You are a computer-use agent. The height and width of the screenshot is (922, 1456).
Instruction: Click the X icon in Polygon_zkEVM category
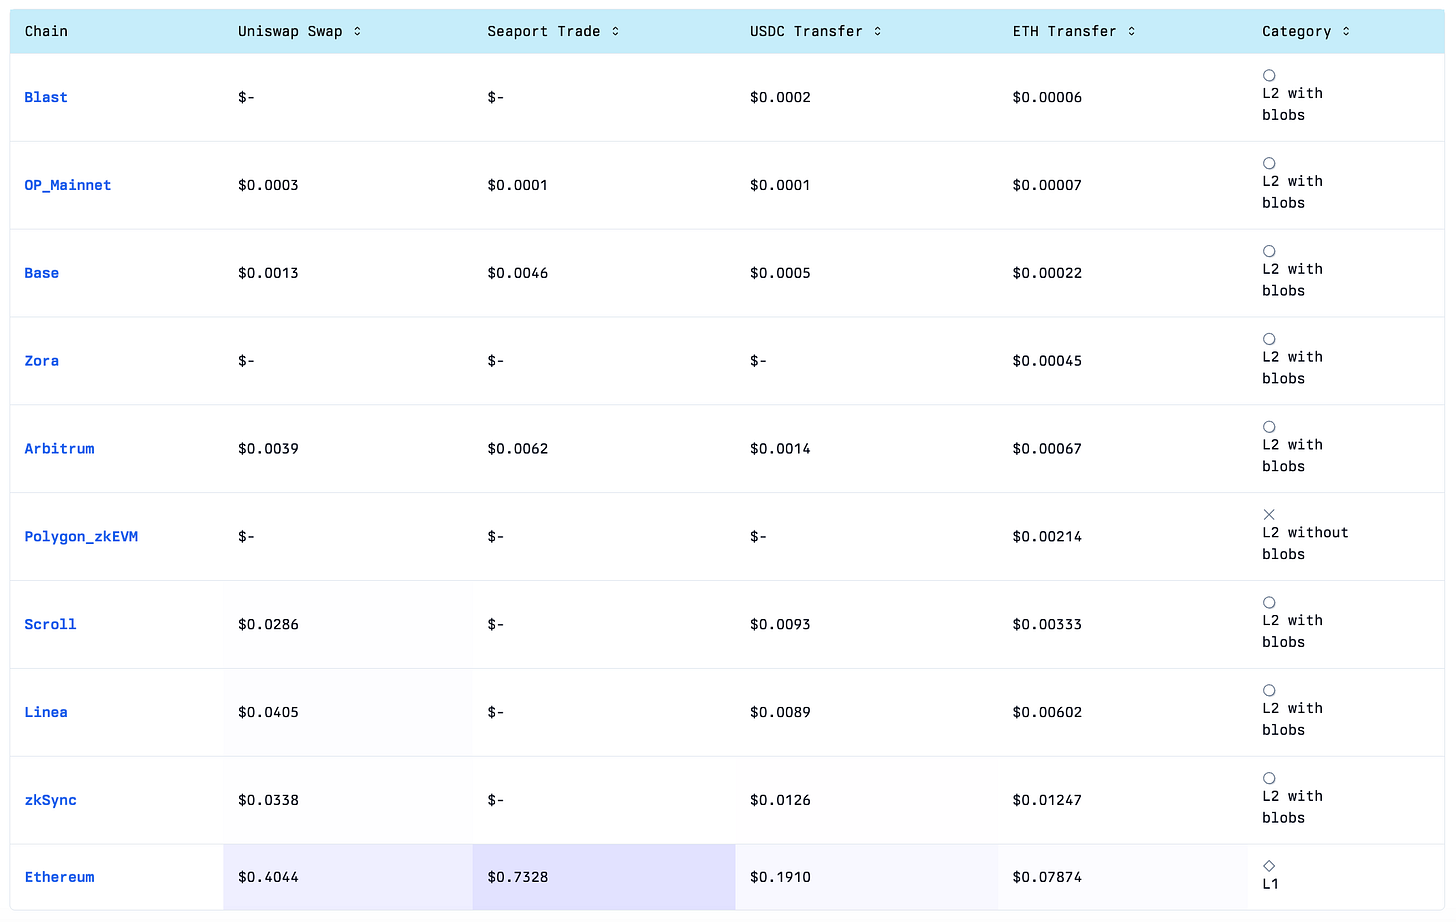(x=1269, y=515)
